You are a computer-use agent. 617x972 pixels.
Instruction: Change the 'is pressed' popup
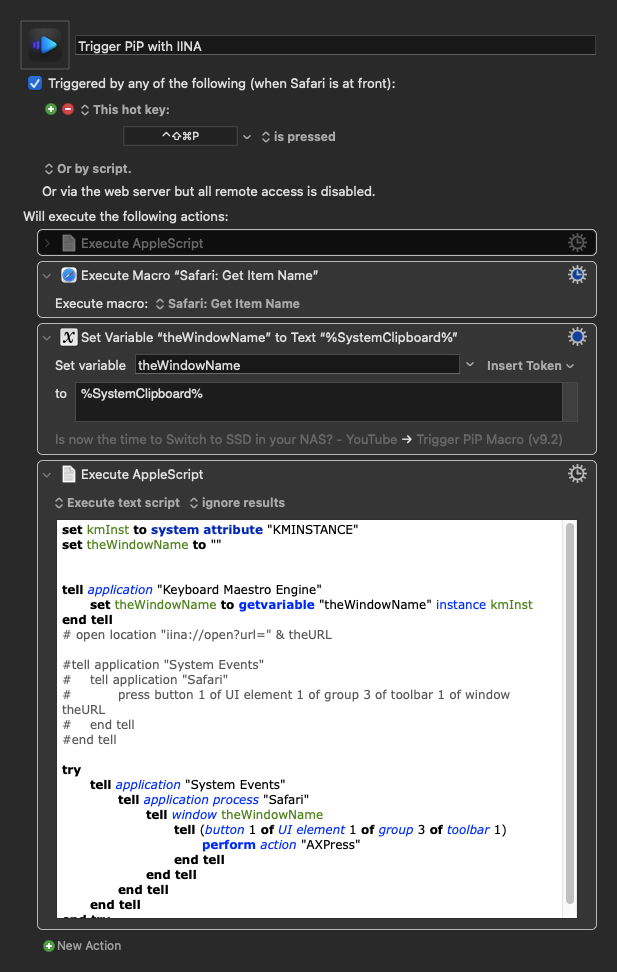click(x=298, y=136)
